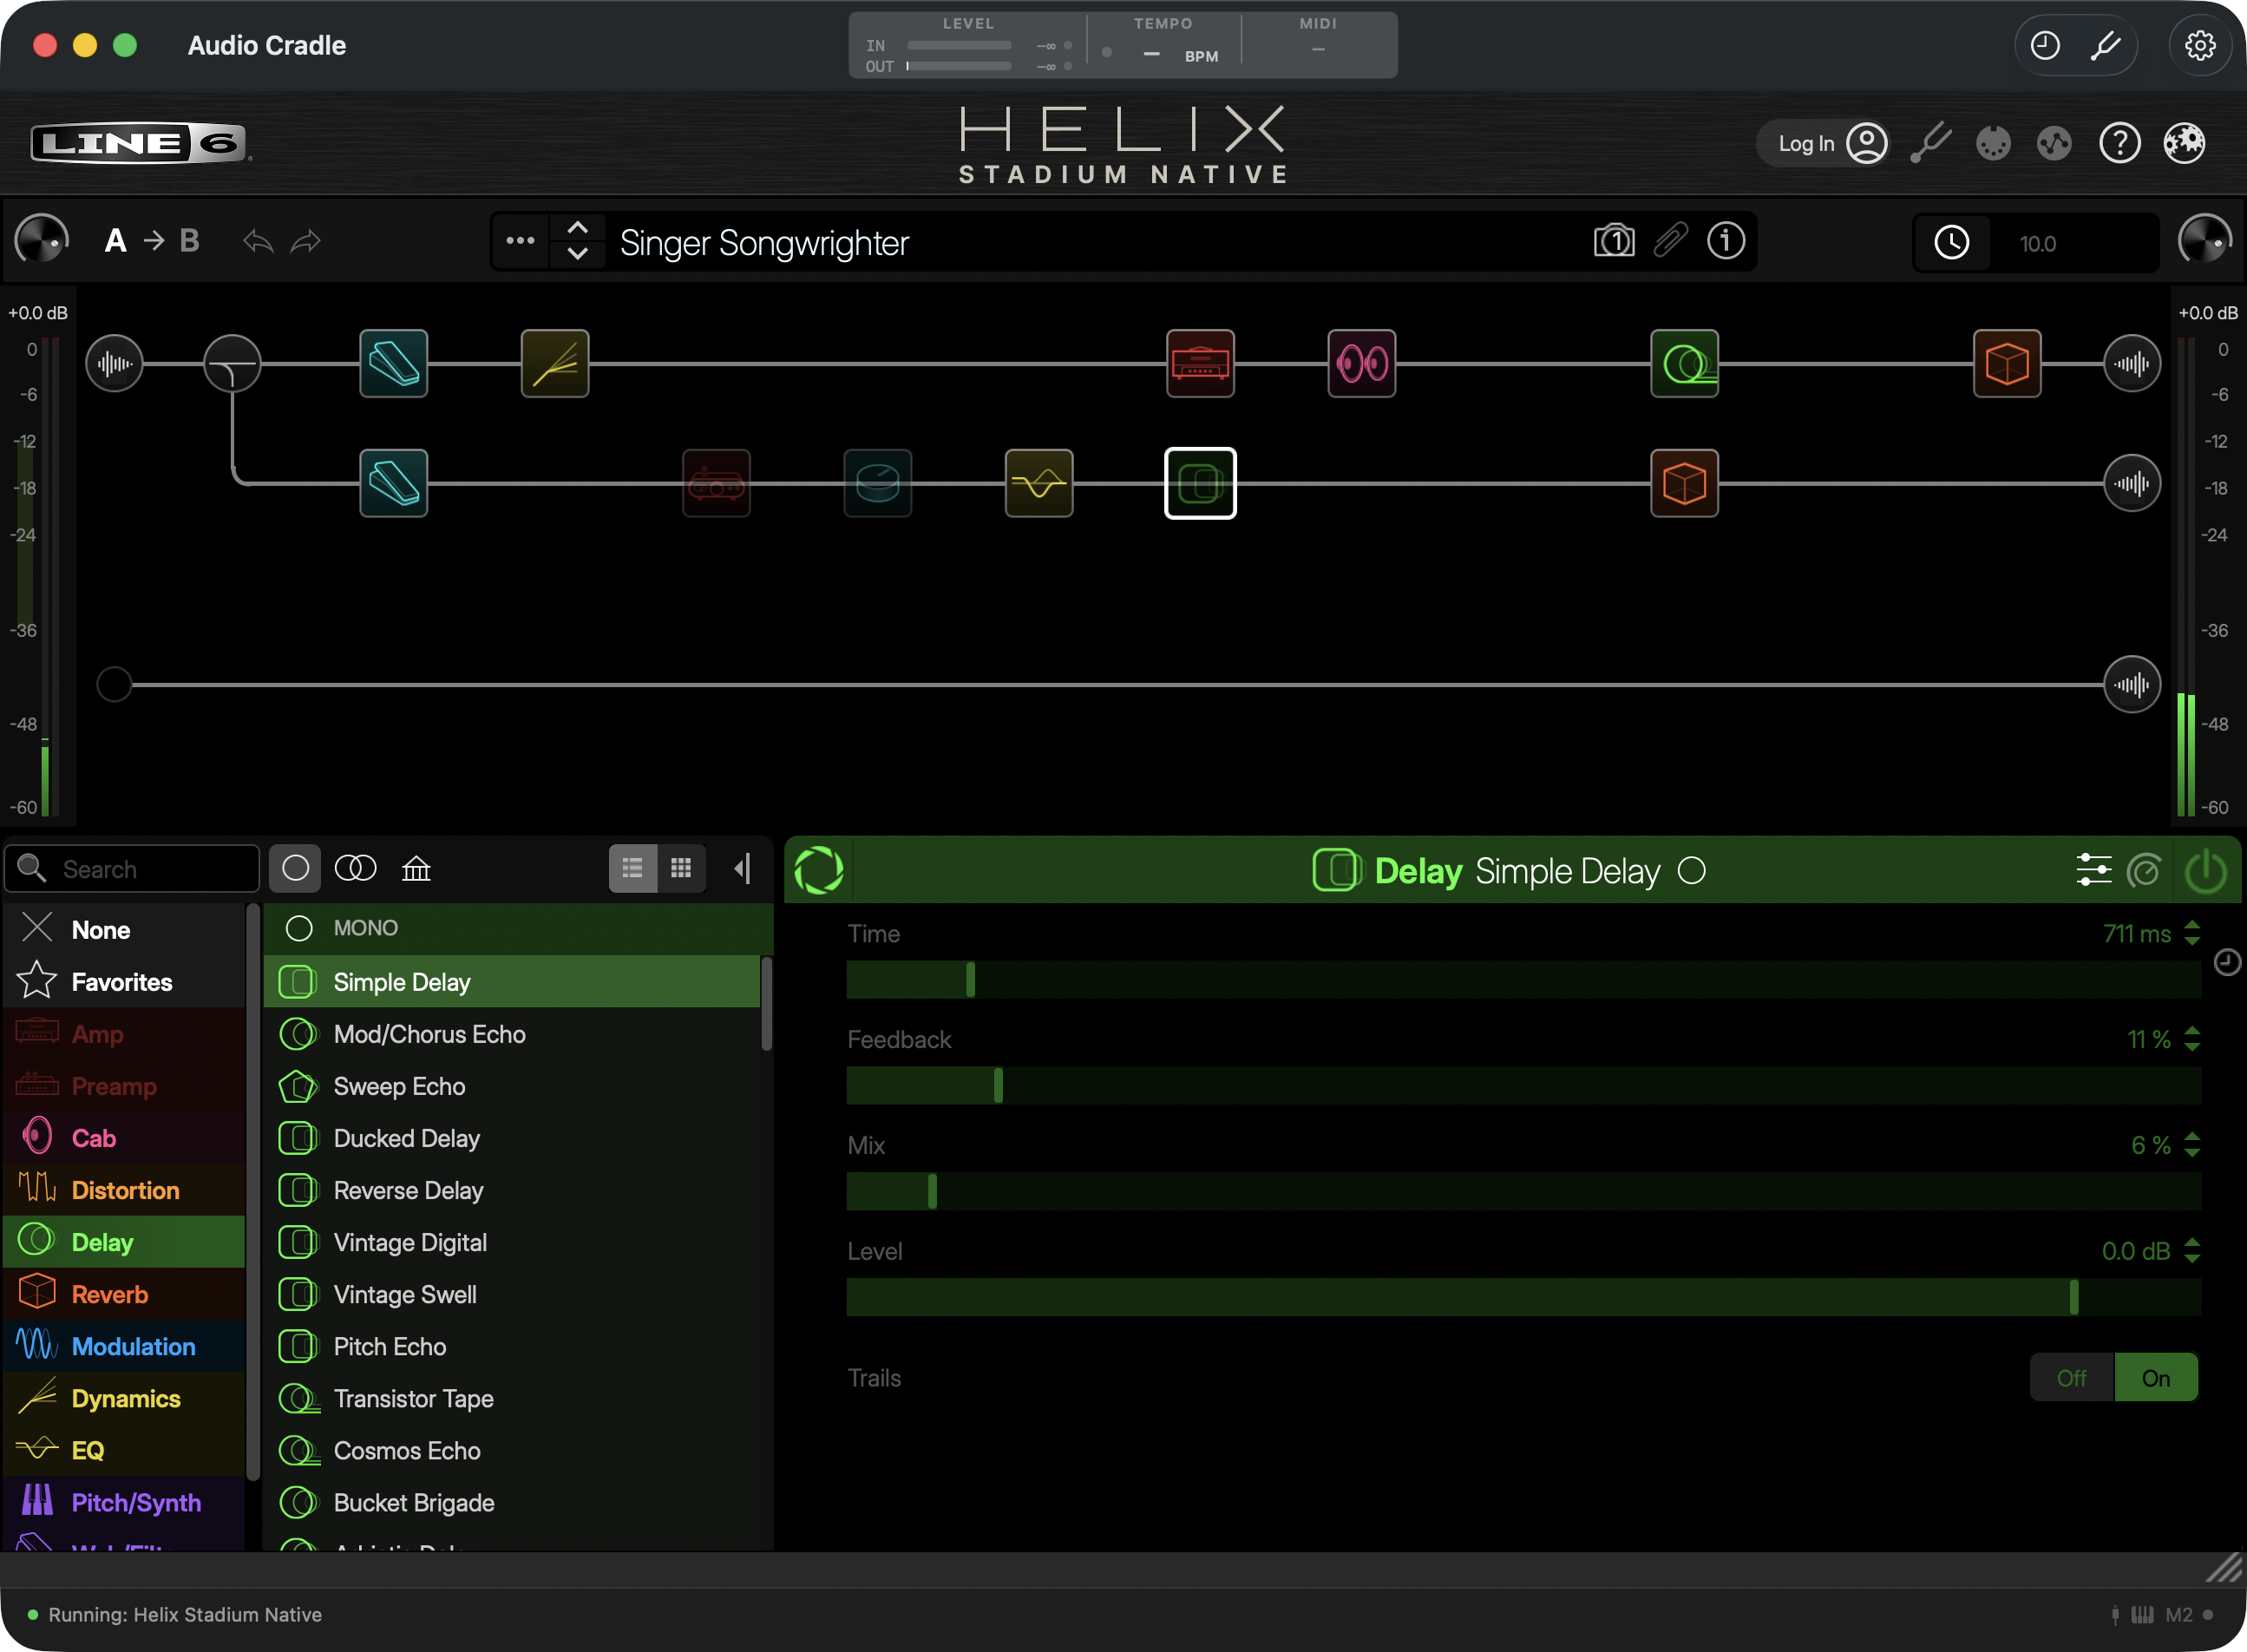Select the dimmed preamp block on lower path
Screen dimensions: 2247x1652
click(x=716, y=484)
